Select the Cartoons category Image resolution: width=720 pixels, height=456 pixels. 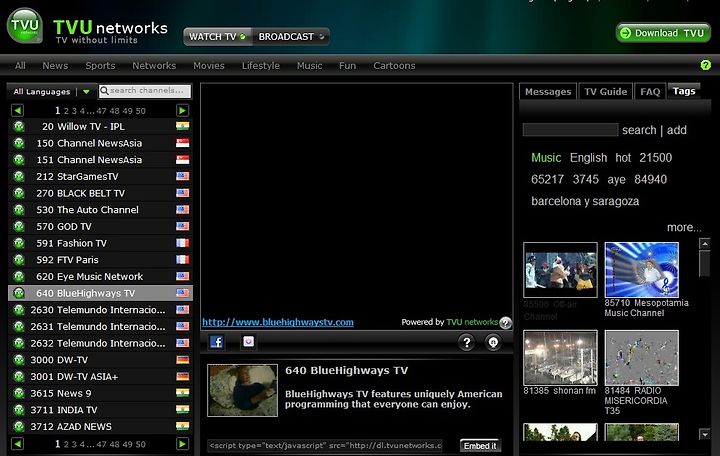tap(394, 66)
